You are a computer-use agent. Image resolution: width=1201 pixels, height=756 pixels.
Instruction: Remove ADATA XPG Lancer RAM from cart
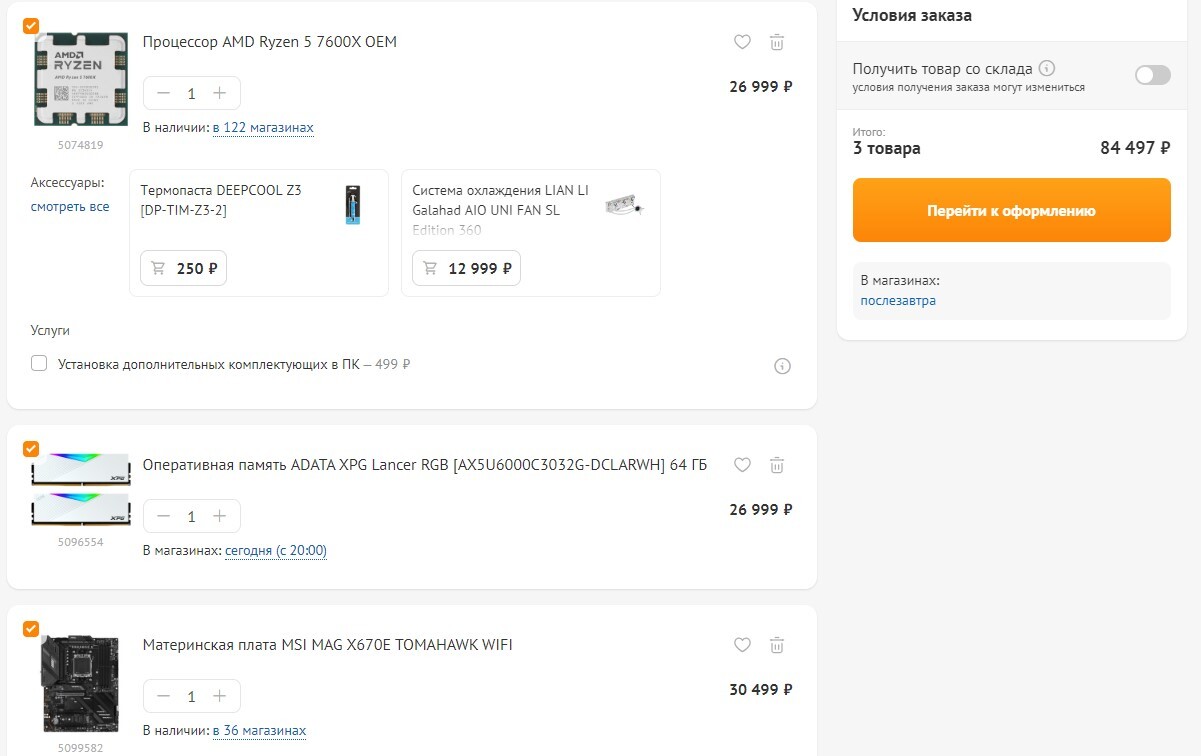(777, 465)
